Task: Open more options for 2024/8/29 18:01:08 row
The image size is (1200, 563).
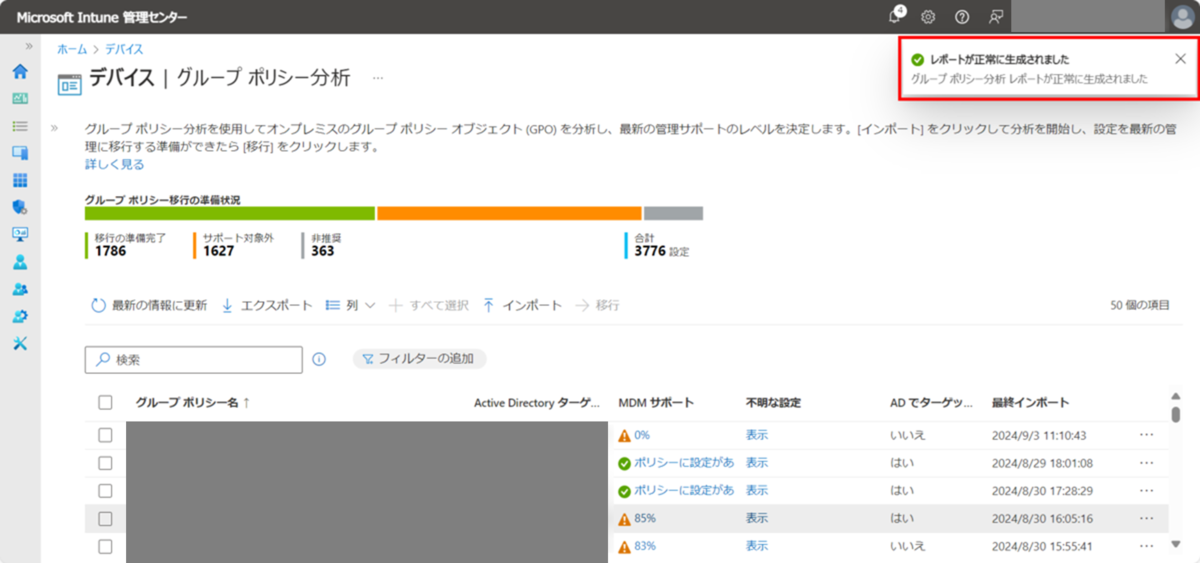Action: pos(1146,463)
